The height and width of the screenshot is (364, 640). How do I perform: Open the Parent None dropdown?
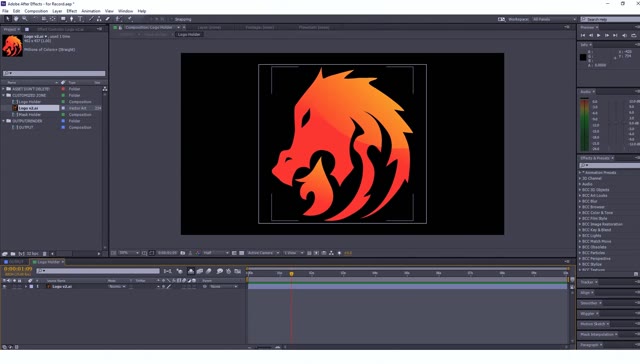point(223,286)
